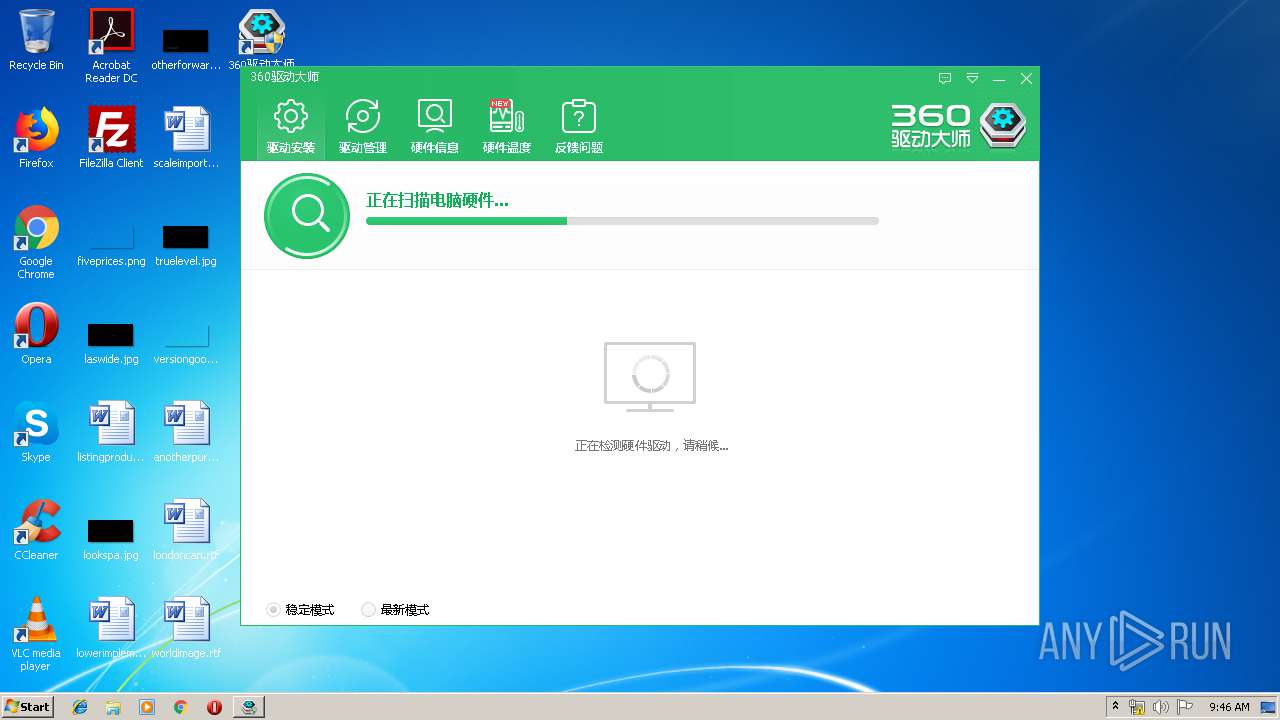Expand the 360驱动大师 main menu dropdown arrow
1280x720 pixels.
[972, 78]
